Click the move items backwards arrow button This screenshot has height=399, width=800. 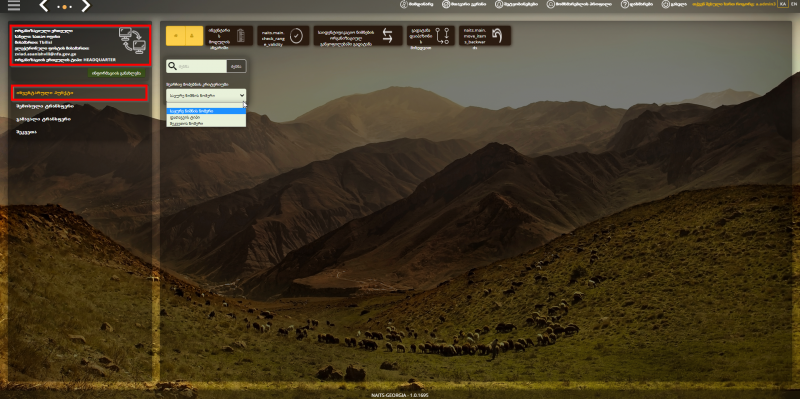click(x=484, y=36)
